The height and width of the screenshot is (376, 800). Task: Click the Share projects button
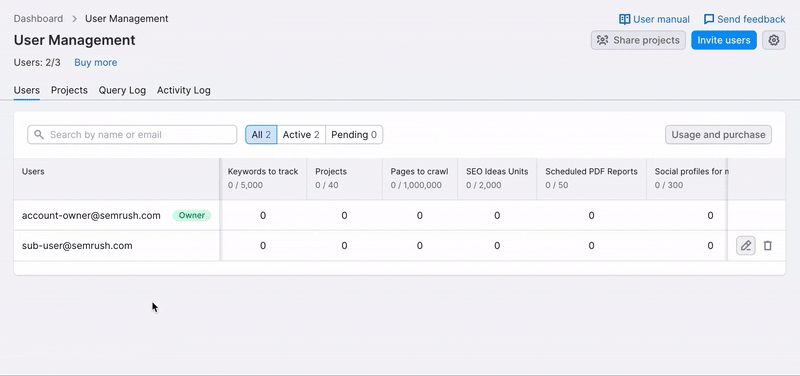[638, 40]
